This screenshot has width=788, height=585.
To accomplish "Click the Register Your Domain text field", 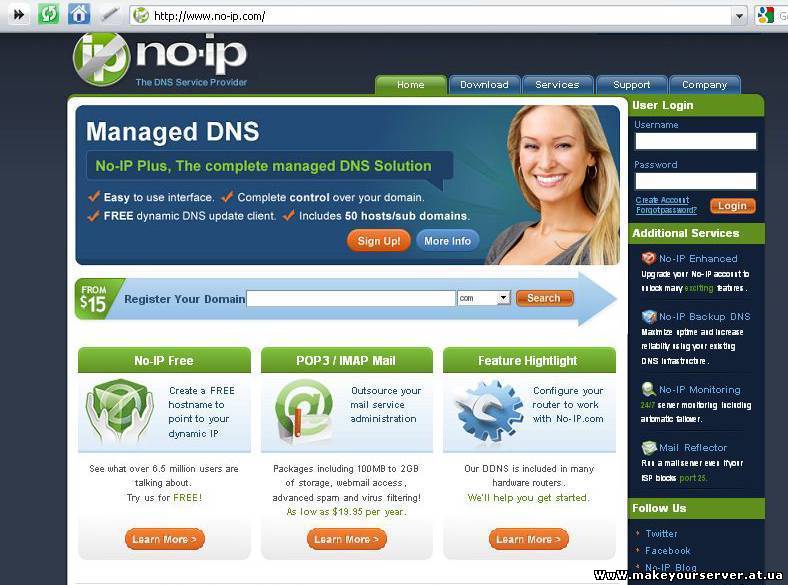I will tap(351, 299).
